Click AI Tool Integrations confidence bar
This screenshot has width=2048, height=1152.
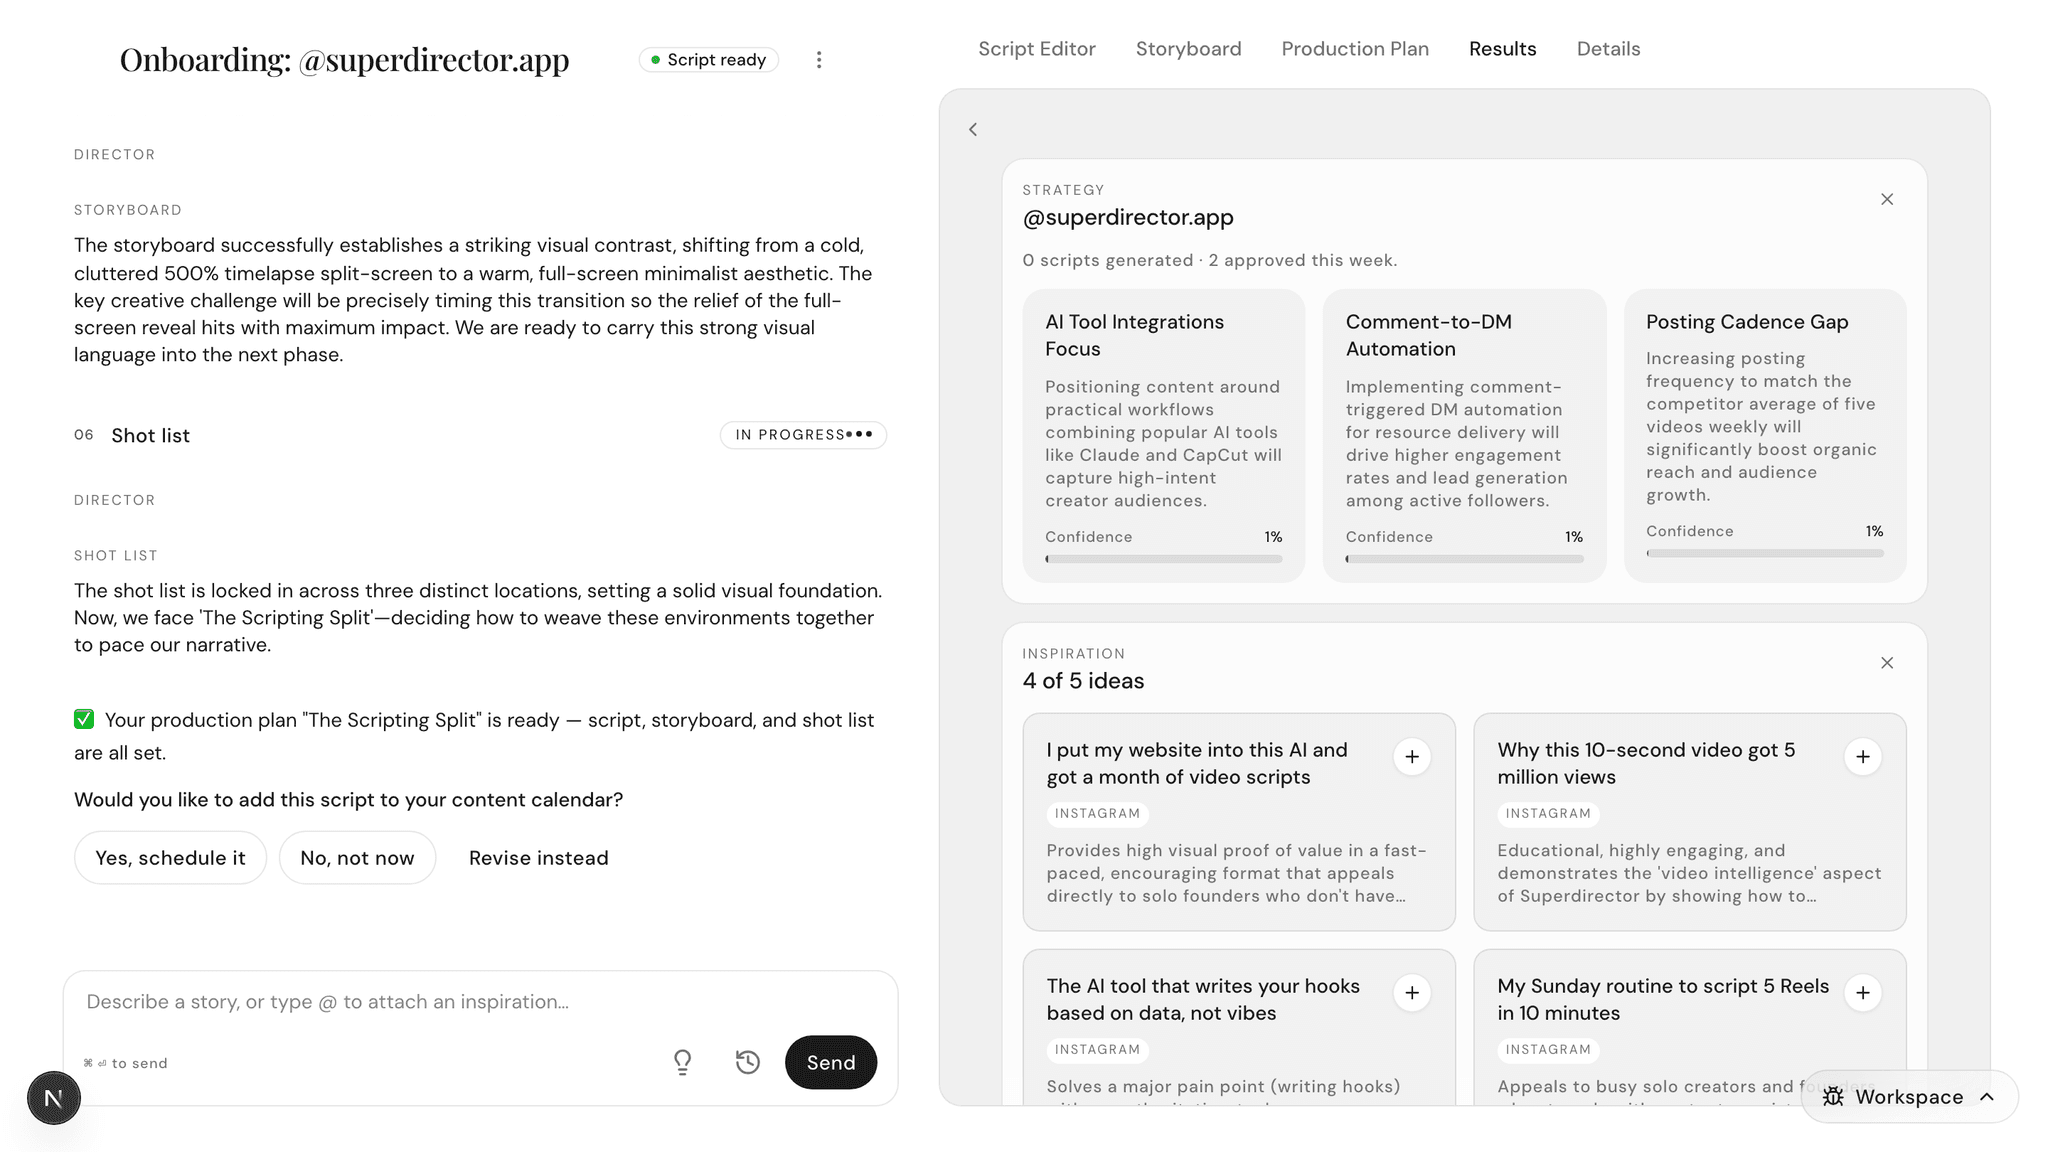(1164, 559)
